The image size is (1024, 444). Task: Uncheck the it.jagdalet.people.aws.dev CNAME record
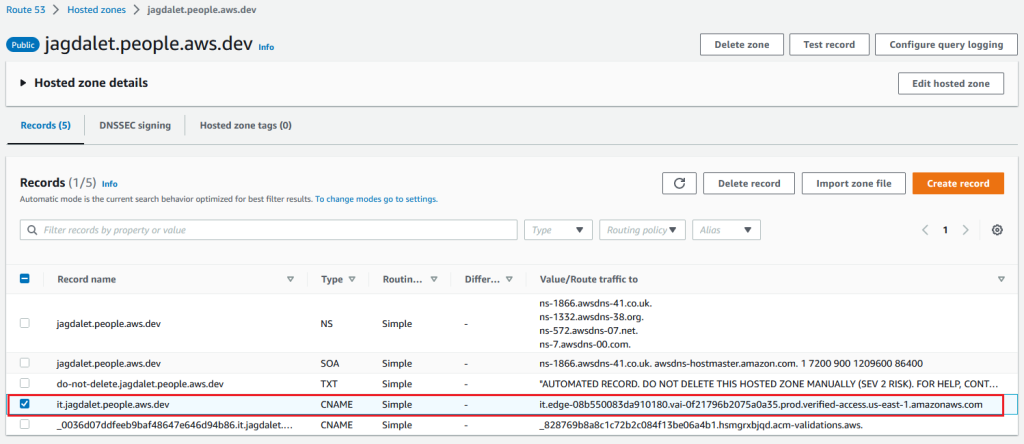click(x=25, y=404)
